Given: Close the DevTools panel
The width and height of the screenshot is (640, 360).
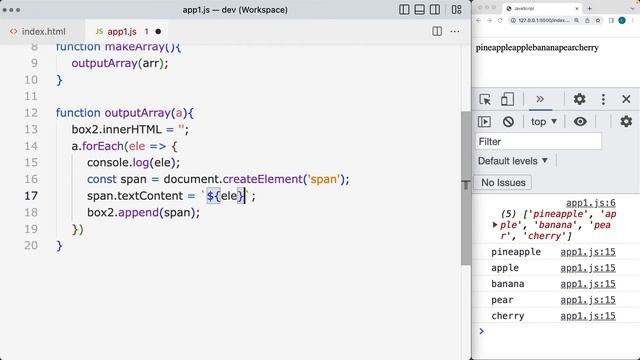Looking at the screenshot, I should (626, 99).
